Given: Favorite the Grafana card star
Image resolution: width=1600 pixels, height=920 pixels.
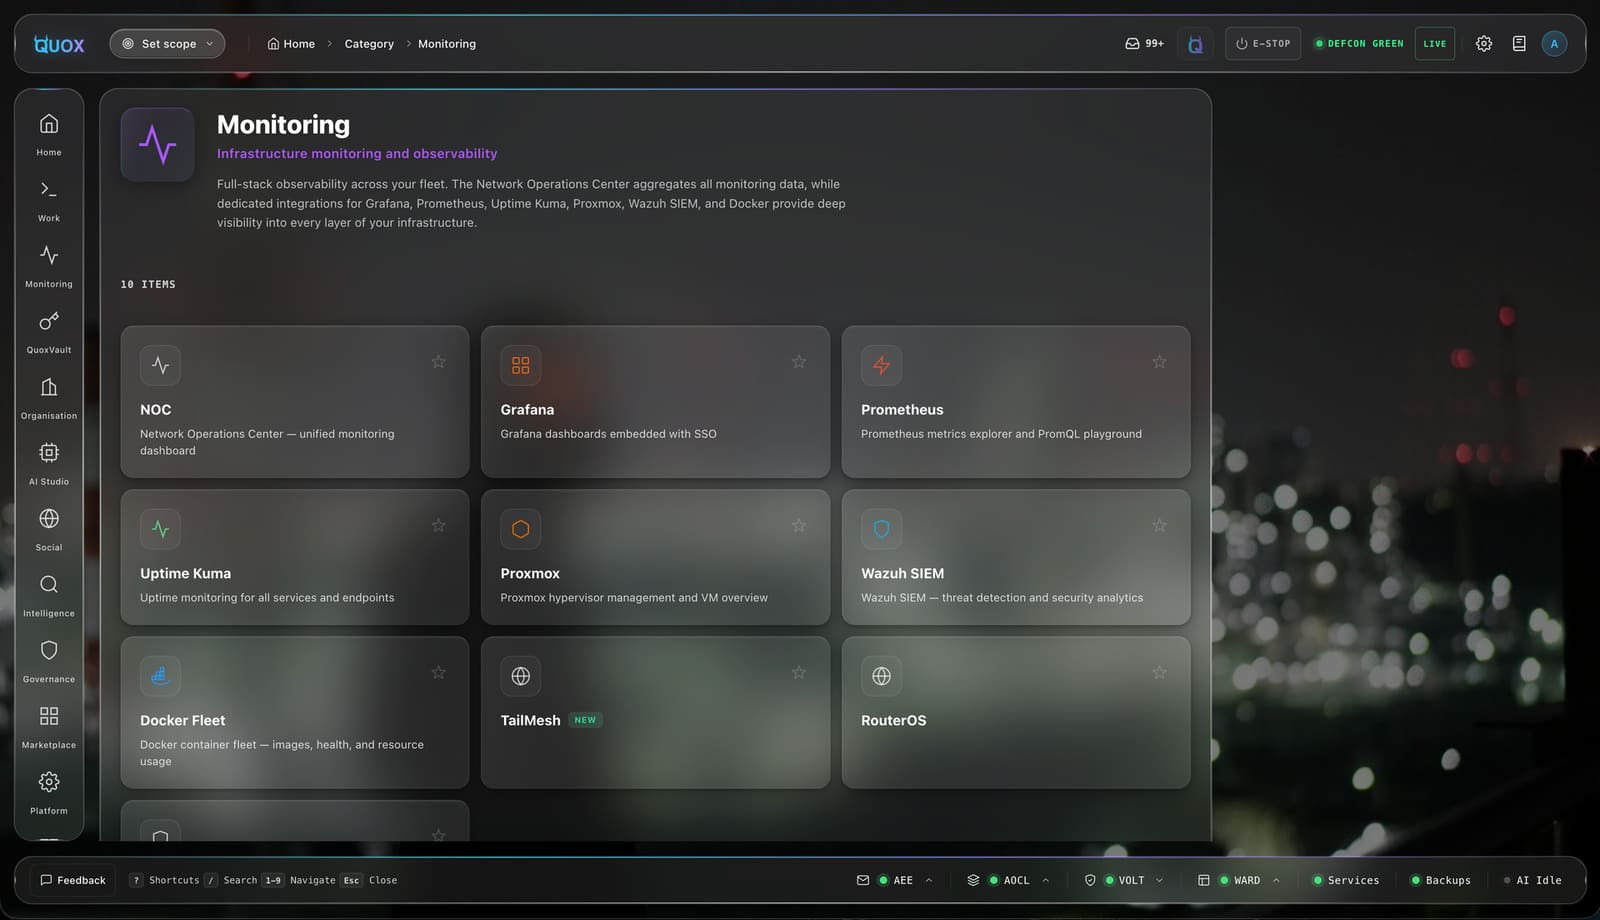Looking at the screenshot, I should click(799, 362).
